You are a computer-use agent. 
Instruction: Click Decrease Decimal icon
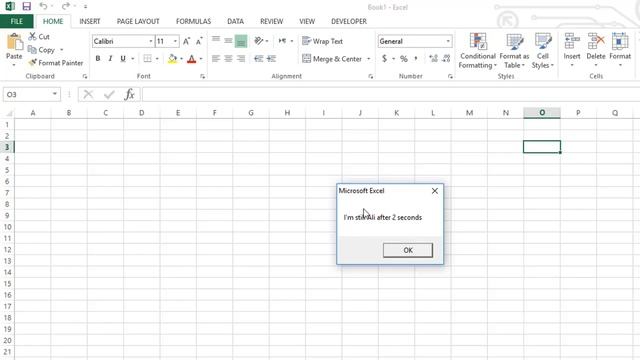pyautogui.click(x=446, y=59)
